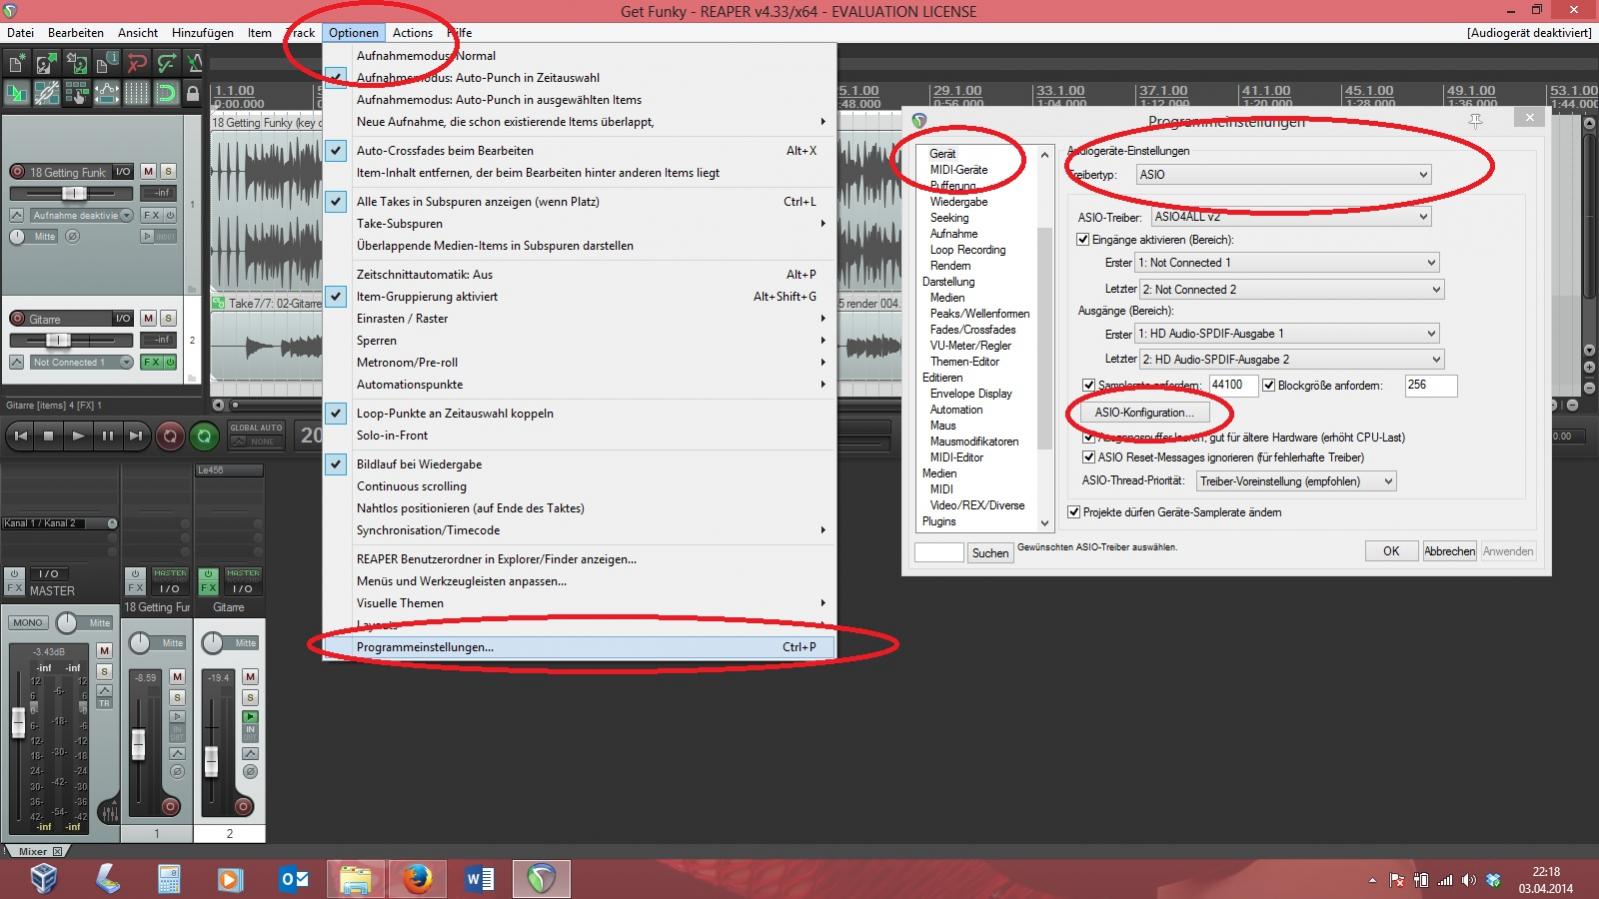
Task: Click the Undo toolbar icon
Action: point(137,63)
